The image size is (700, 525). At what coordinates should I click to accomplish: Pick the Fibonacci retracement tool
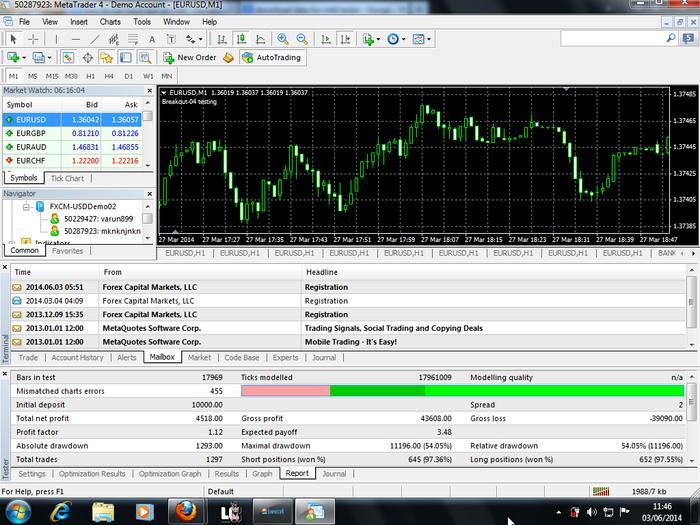point(133,39)
